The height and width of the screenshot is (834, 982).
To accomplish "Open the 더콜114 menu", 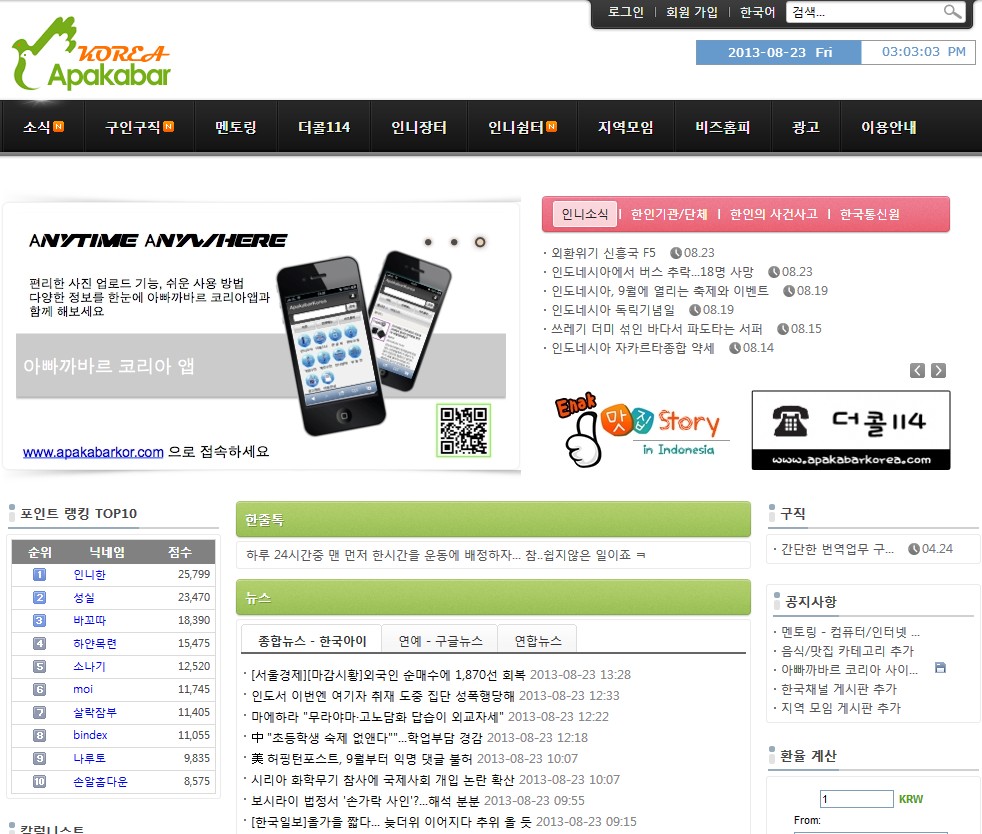I will click(324, 127).
